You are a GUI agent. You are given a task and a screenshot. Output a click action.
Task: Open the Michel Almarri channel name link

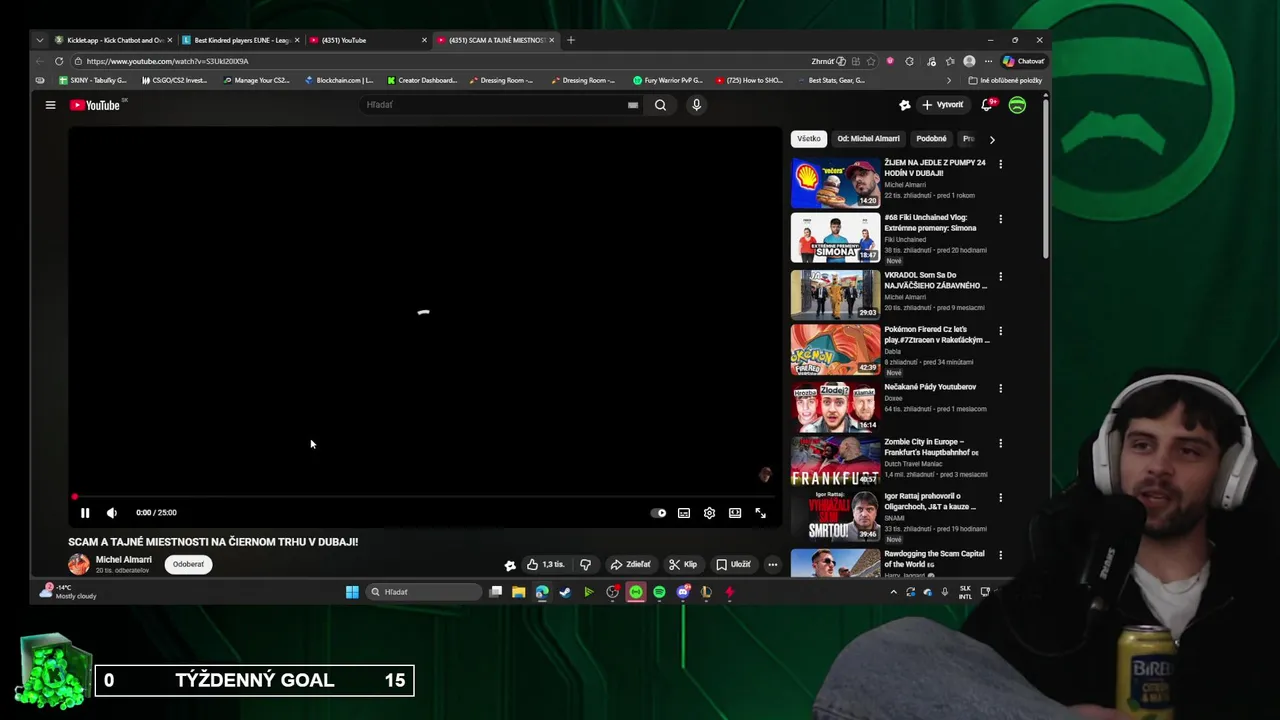pyautogui.click(x=124, y=560)
